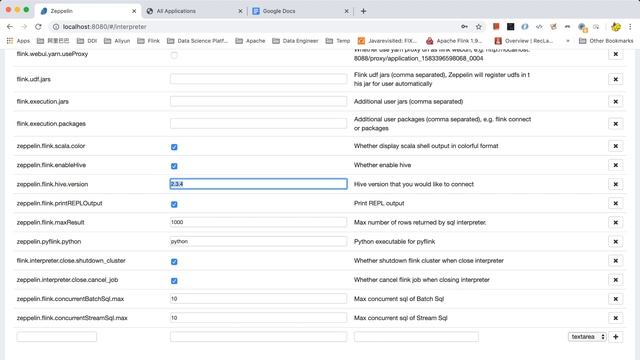Open the Temp bookmarks folder

tap(338, 41)
